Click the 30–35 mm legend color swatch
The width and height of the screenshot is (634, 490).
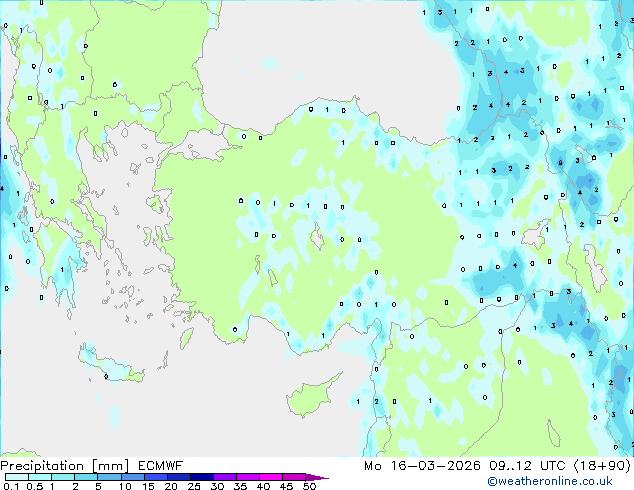pyautogui.click(x=225, y=477)
